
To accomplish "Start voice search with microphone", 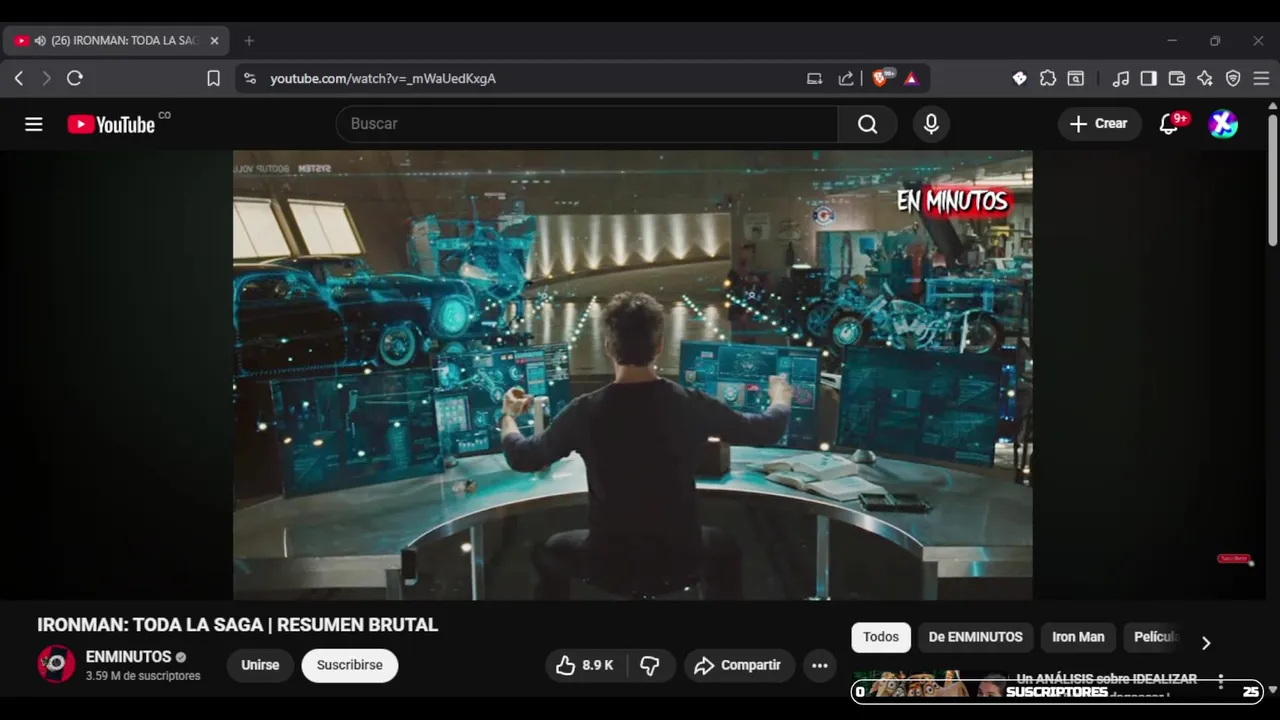I will tap(931, 124).
